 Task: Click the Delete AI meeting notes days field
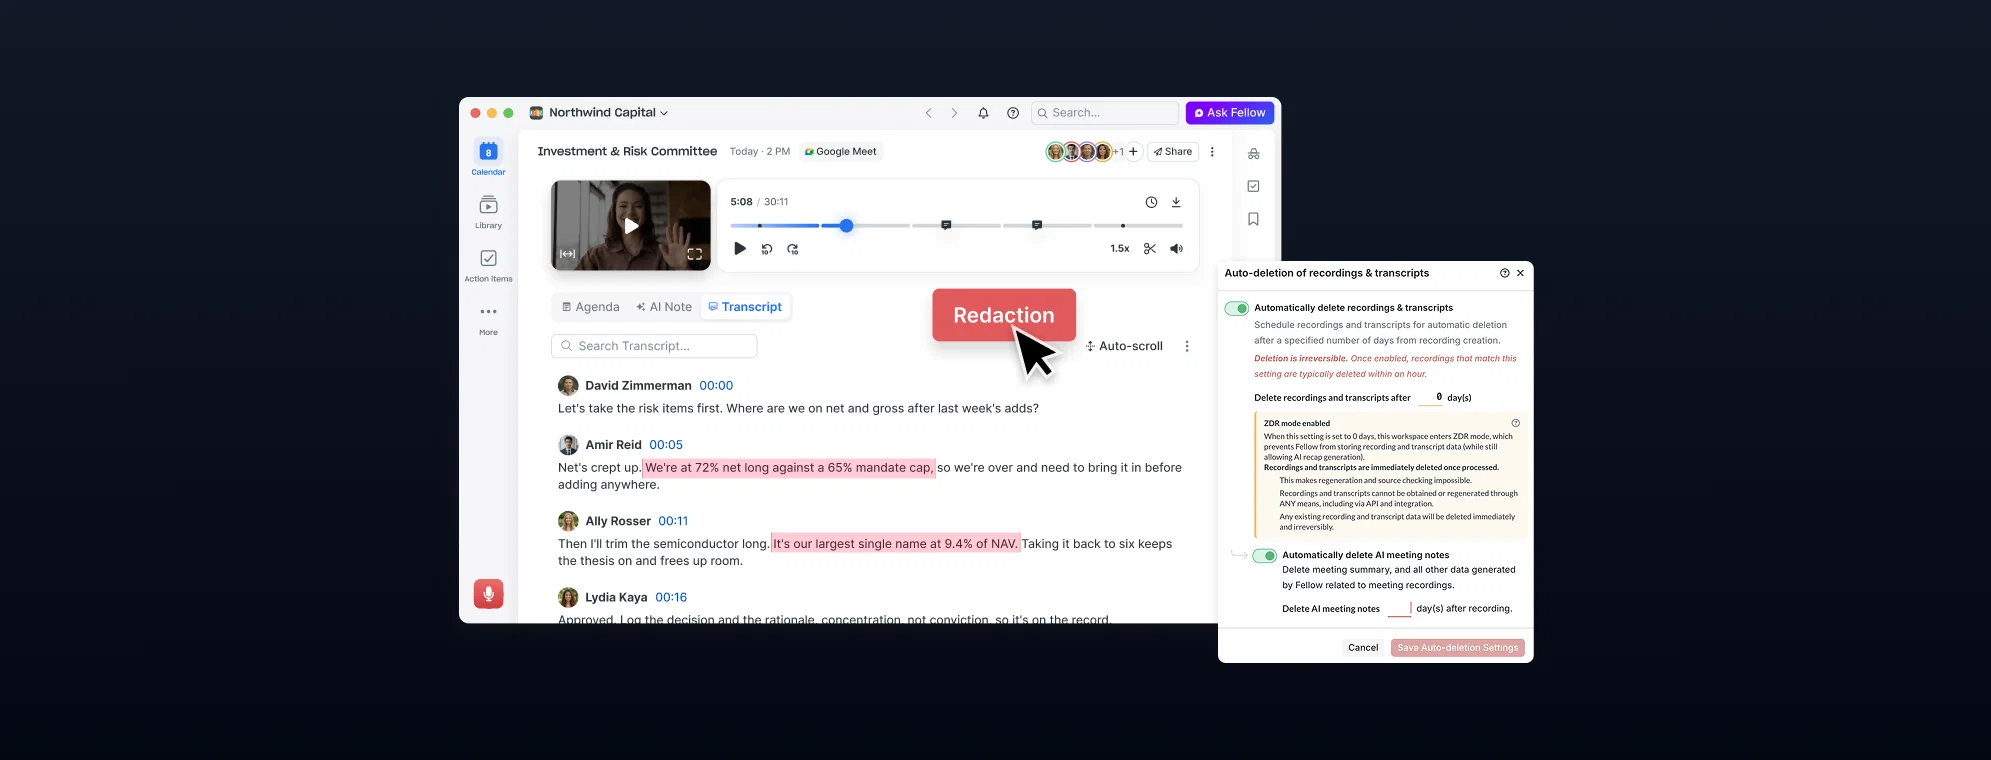[1399, 609]
